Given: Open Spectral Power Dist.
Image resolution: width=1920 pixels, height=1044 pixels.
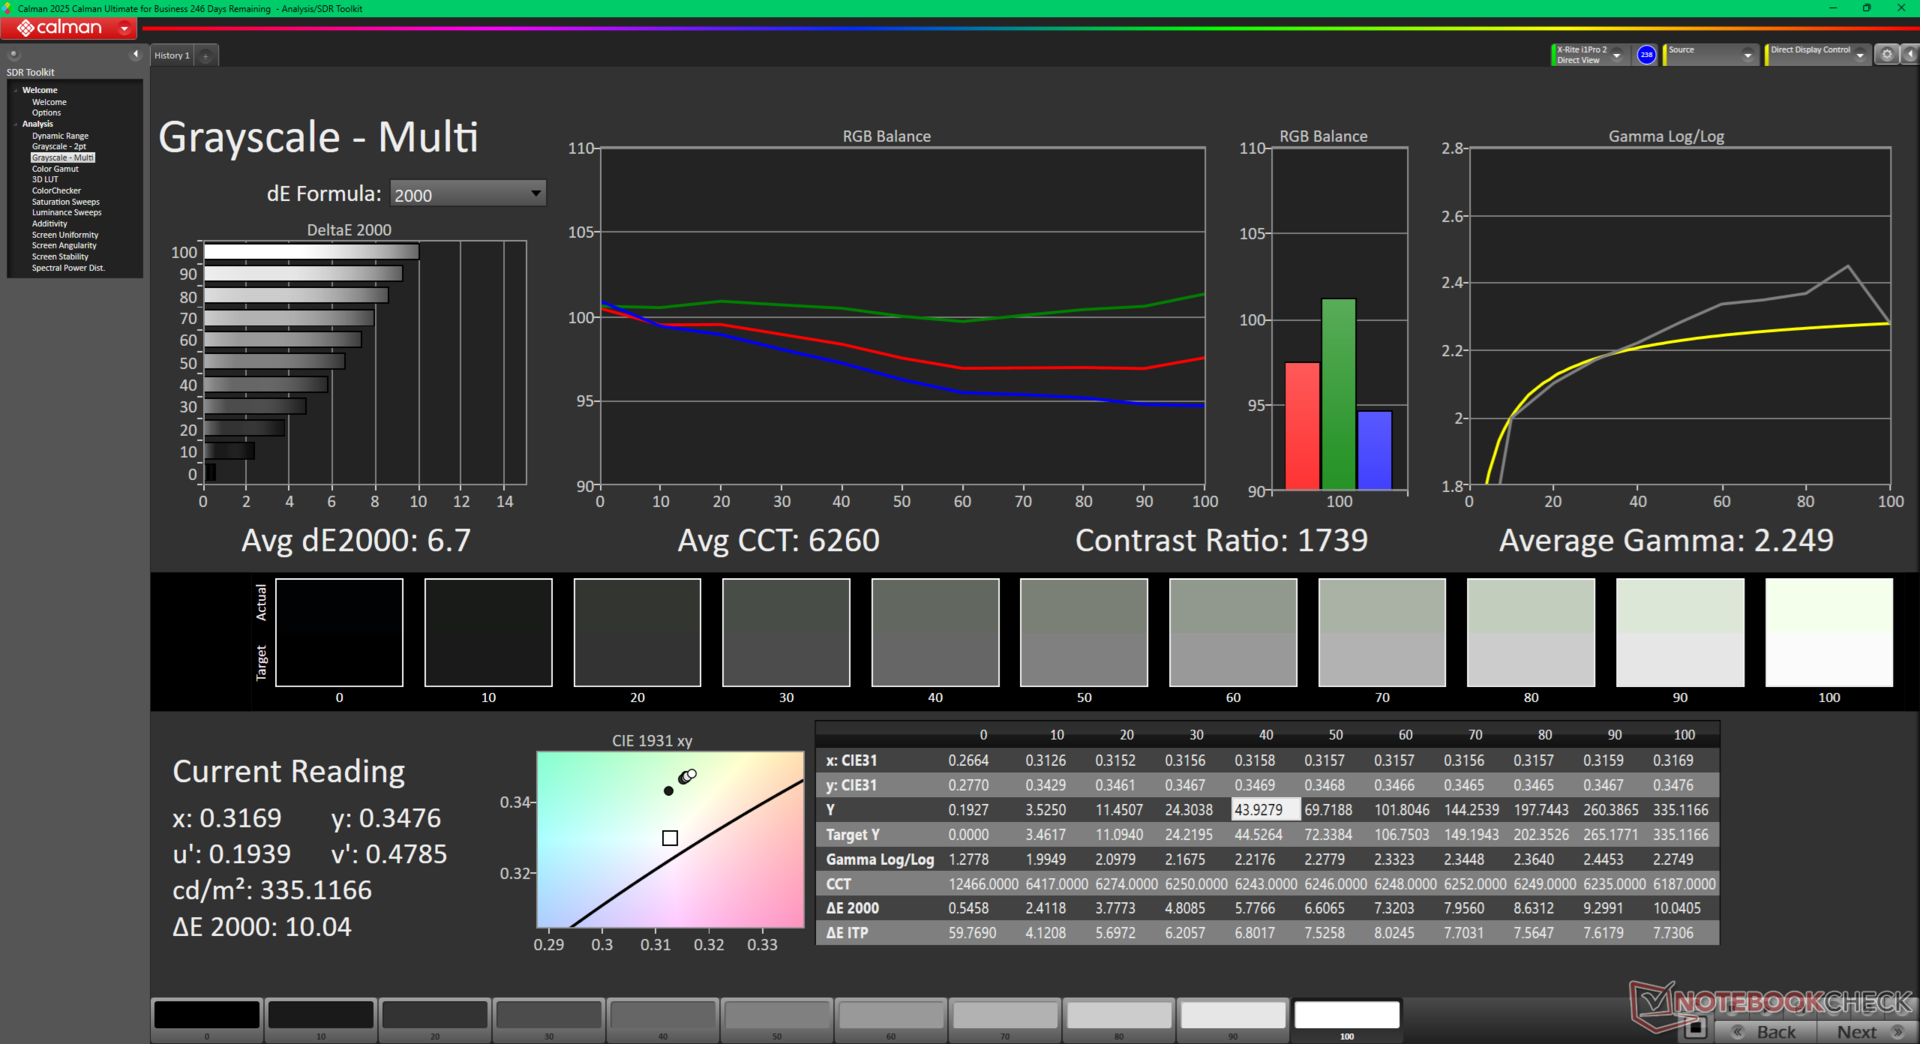Looking at the screenshot, I should pos(68,268).
